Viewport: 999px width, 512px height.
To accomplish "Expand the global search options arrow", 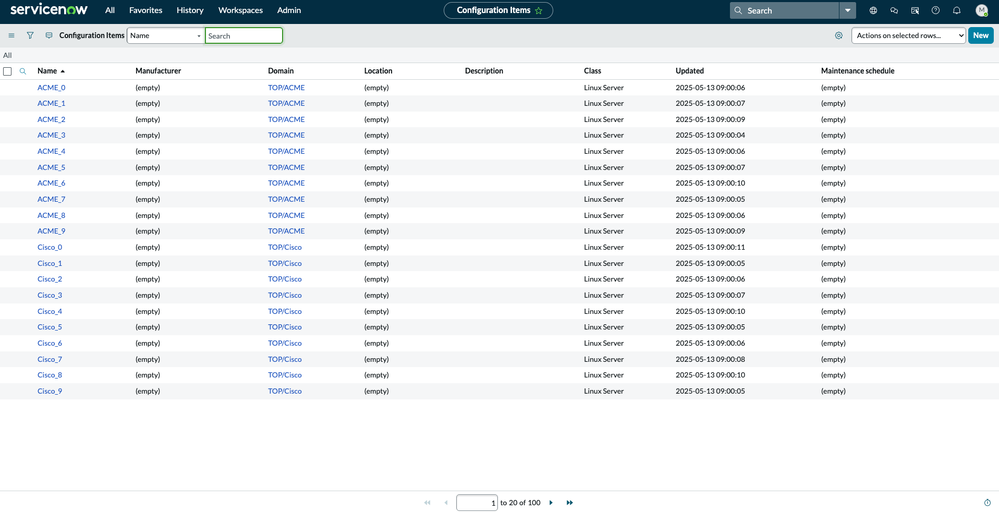I will coord(847,11).
